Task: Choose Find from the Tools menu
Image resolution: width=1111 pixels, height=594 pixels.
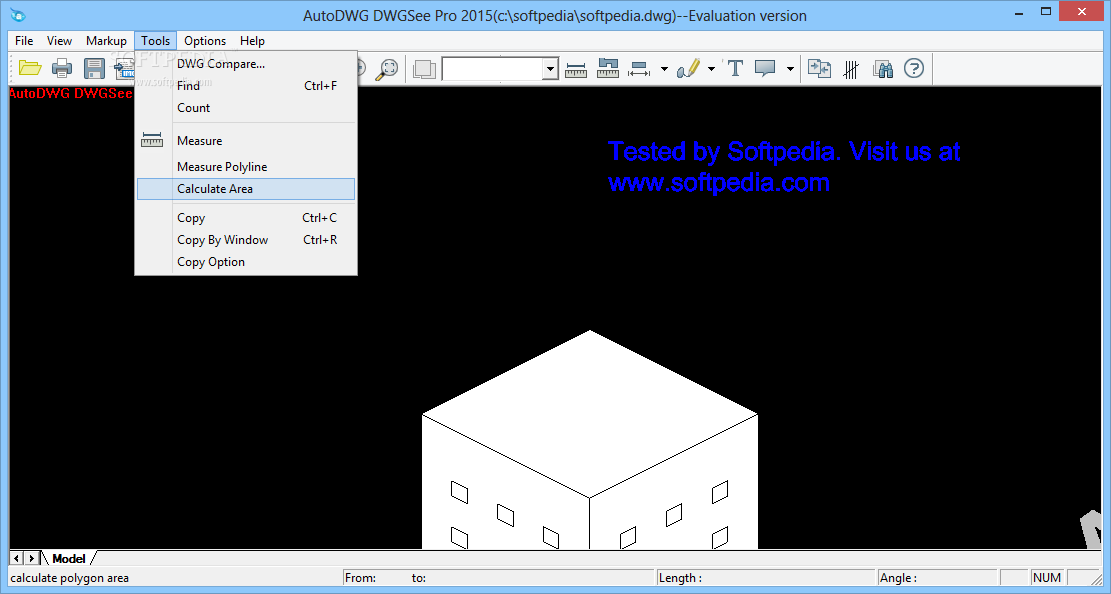Action: click(x=246, y=86)
